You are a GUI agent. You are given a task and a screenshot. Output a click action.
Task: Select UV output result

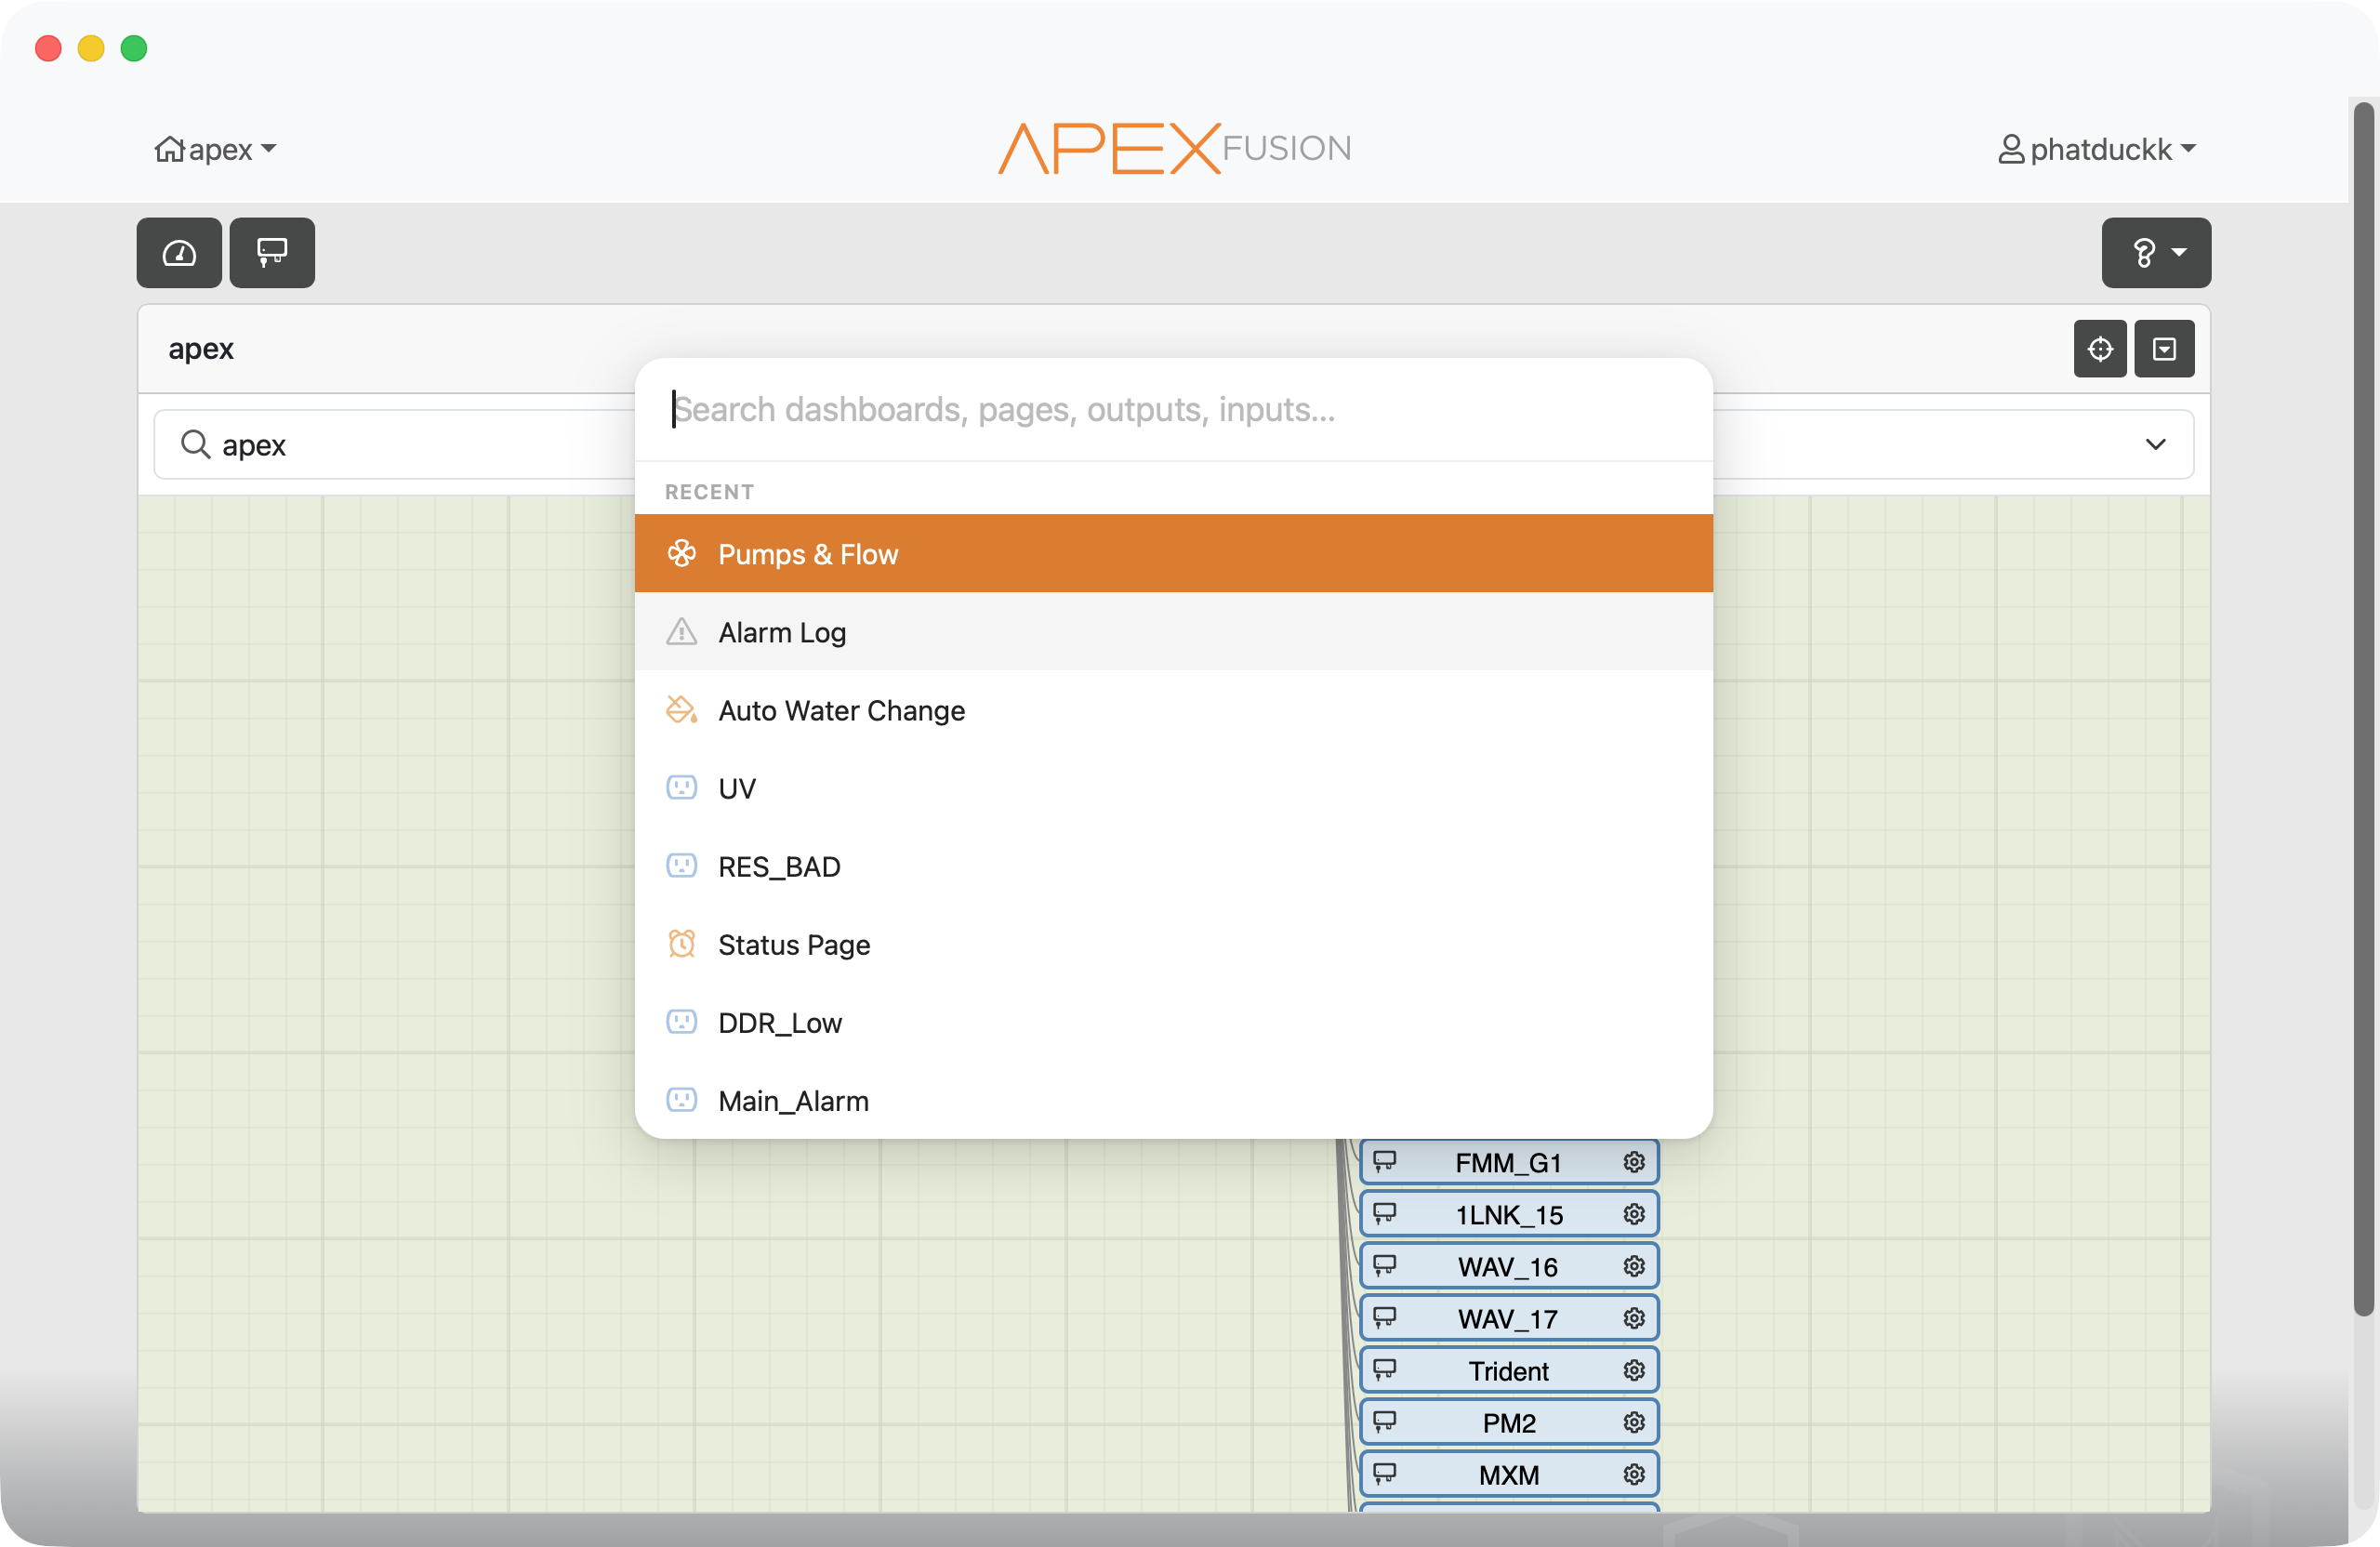(1174, 788)
